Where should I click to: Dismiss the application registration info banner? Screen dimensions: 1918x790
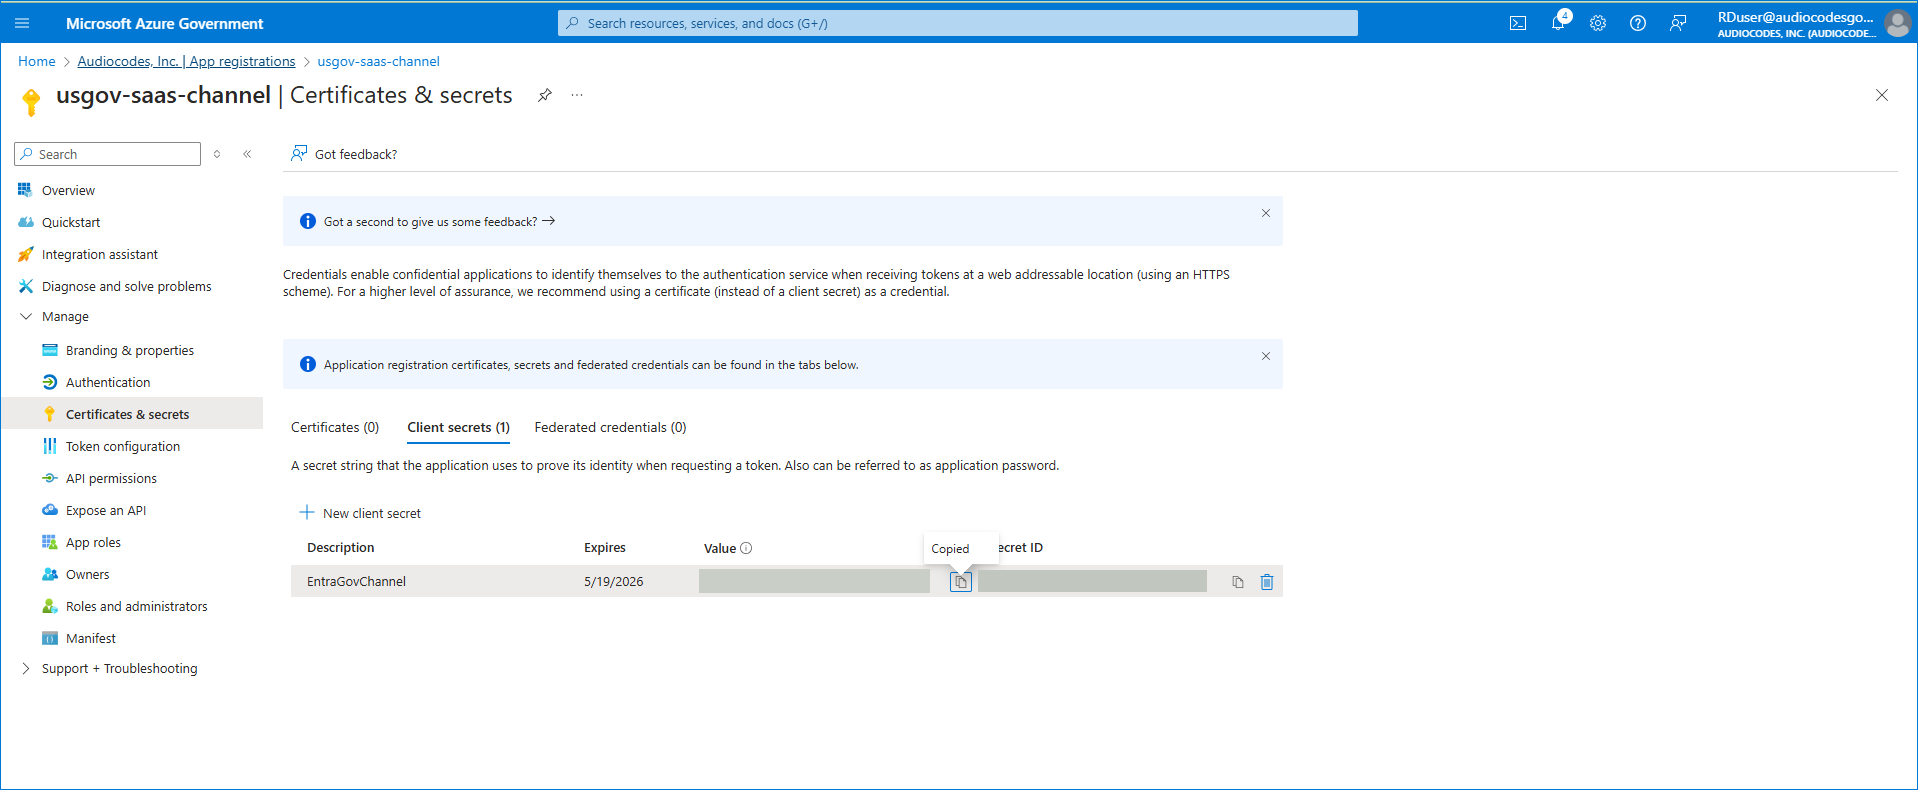coord(1266,356)
